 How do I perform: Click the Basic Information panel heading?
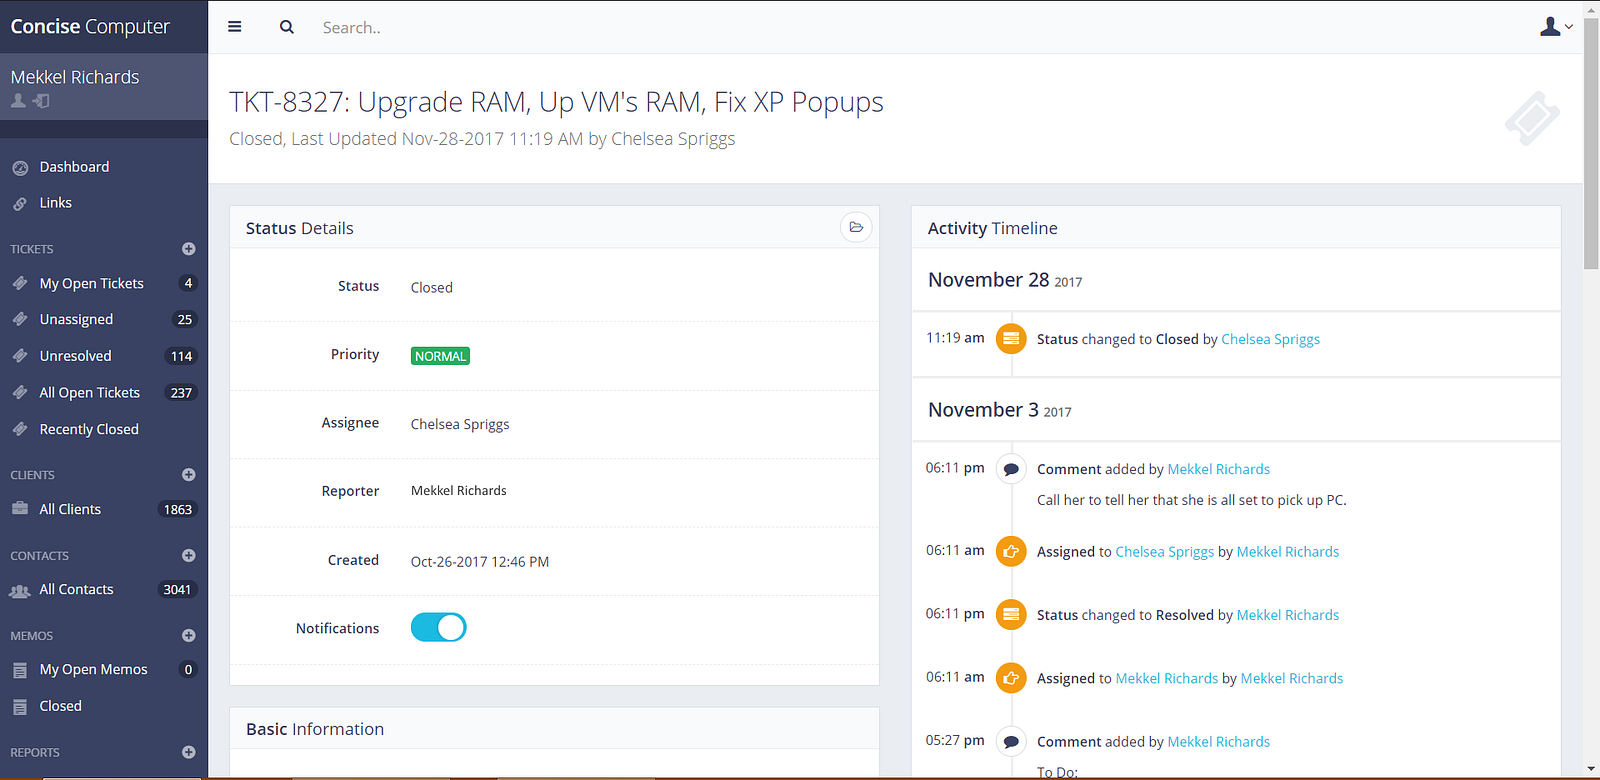tap(315, 729)
